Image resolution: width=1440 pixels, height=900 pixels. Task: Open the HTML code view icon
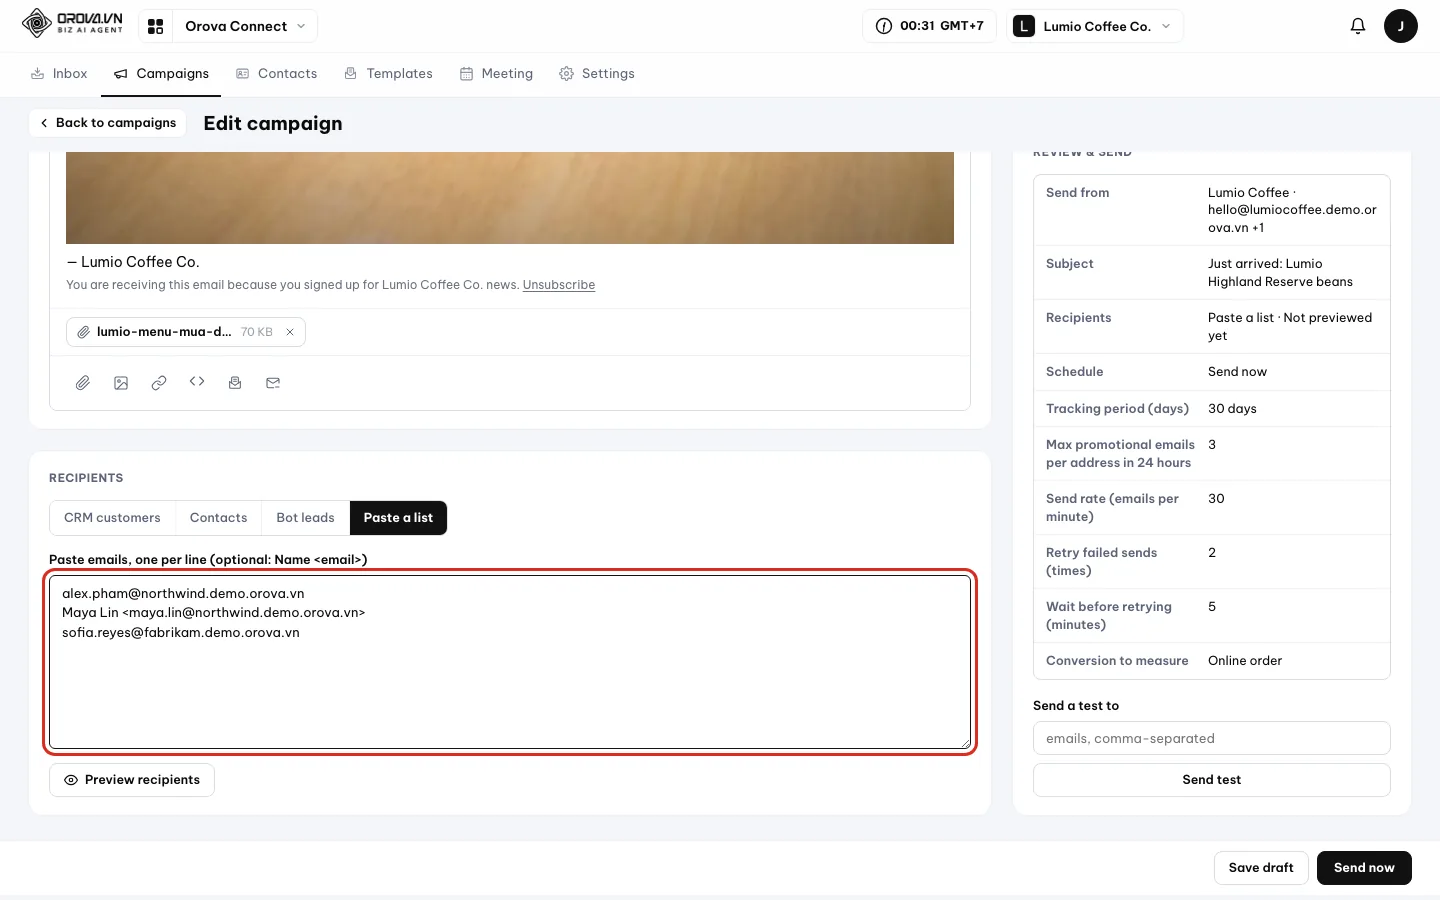coord(197,382)
